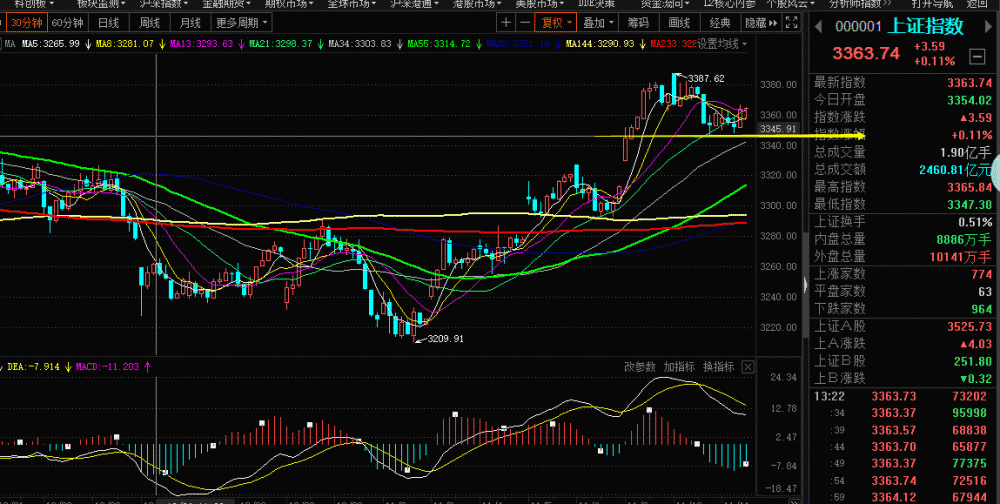This screenshot has width=1000, height=504.
Task: Click red MA233 legend label
Action: pyautogui.click(x=673, y=44)
